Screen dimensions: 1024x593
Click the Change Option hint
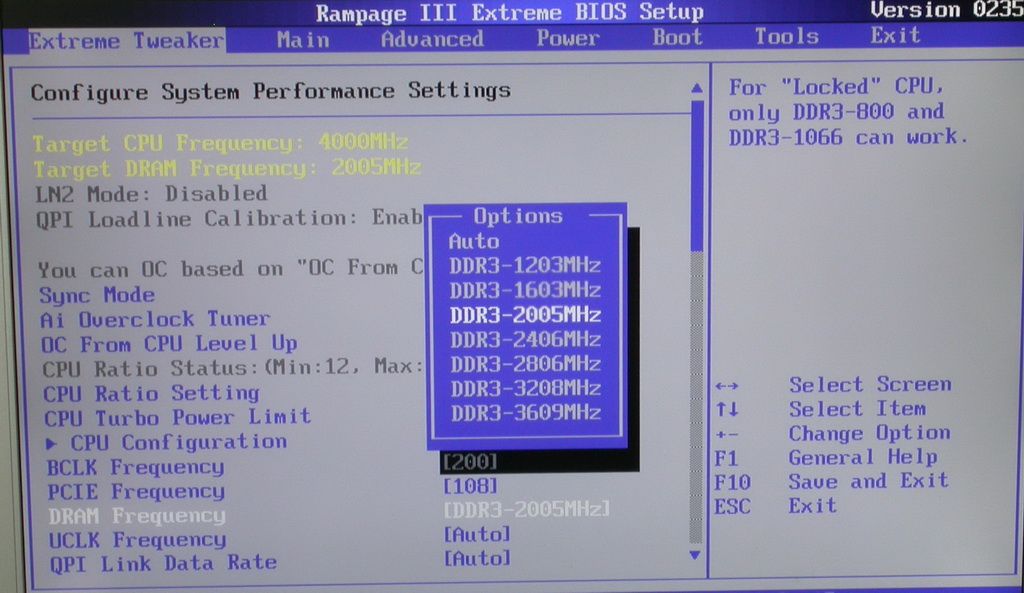tap(833, 434)
